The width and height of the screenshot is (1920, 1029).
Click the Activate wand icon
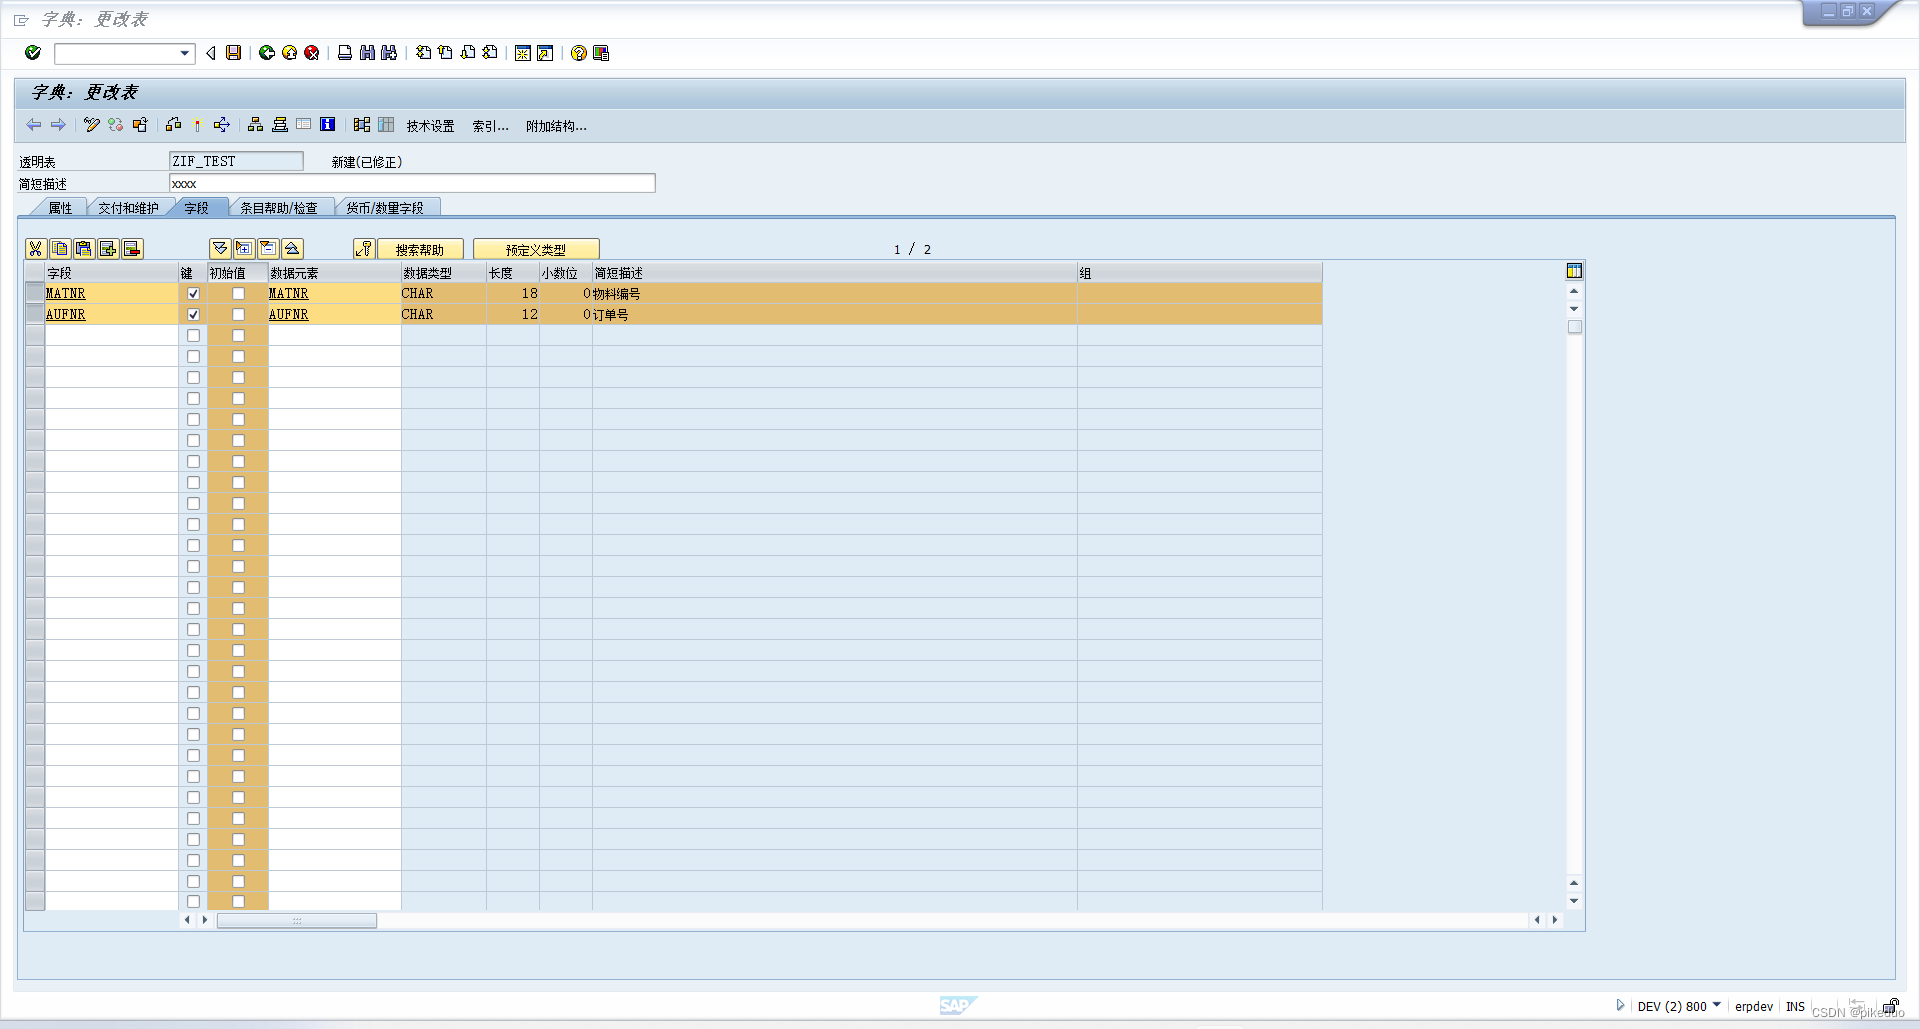point(198,125)
